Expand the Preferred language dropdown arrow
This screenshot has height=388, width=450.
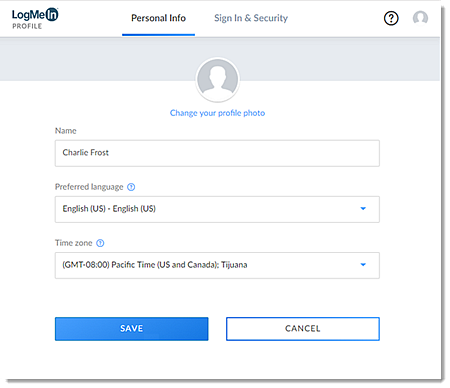coord(363,209)
